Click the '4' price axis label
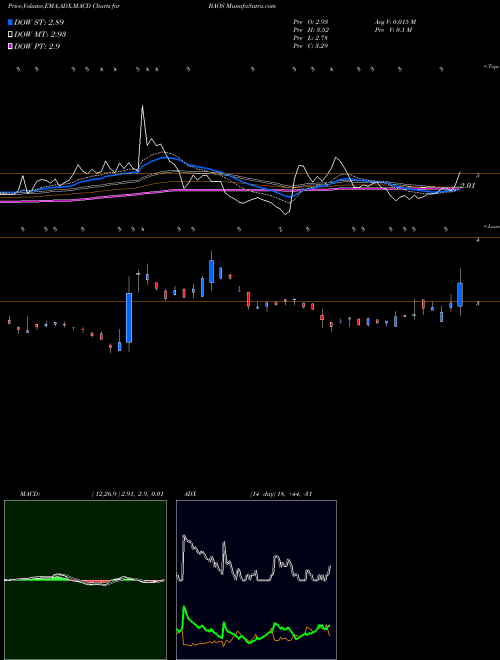This screenshot has height=660, width=500. [478, 240]
